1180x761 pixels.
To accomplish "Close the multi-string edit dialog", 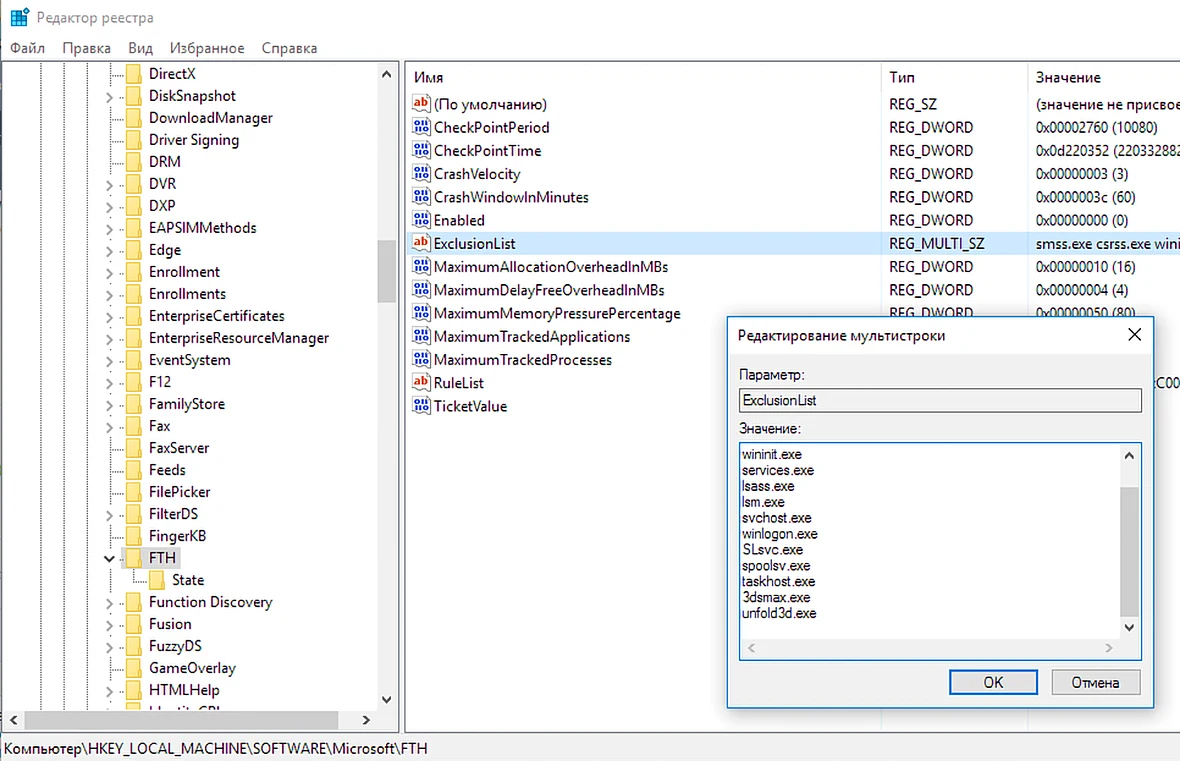I will coord(1135,335).
